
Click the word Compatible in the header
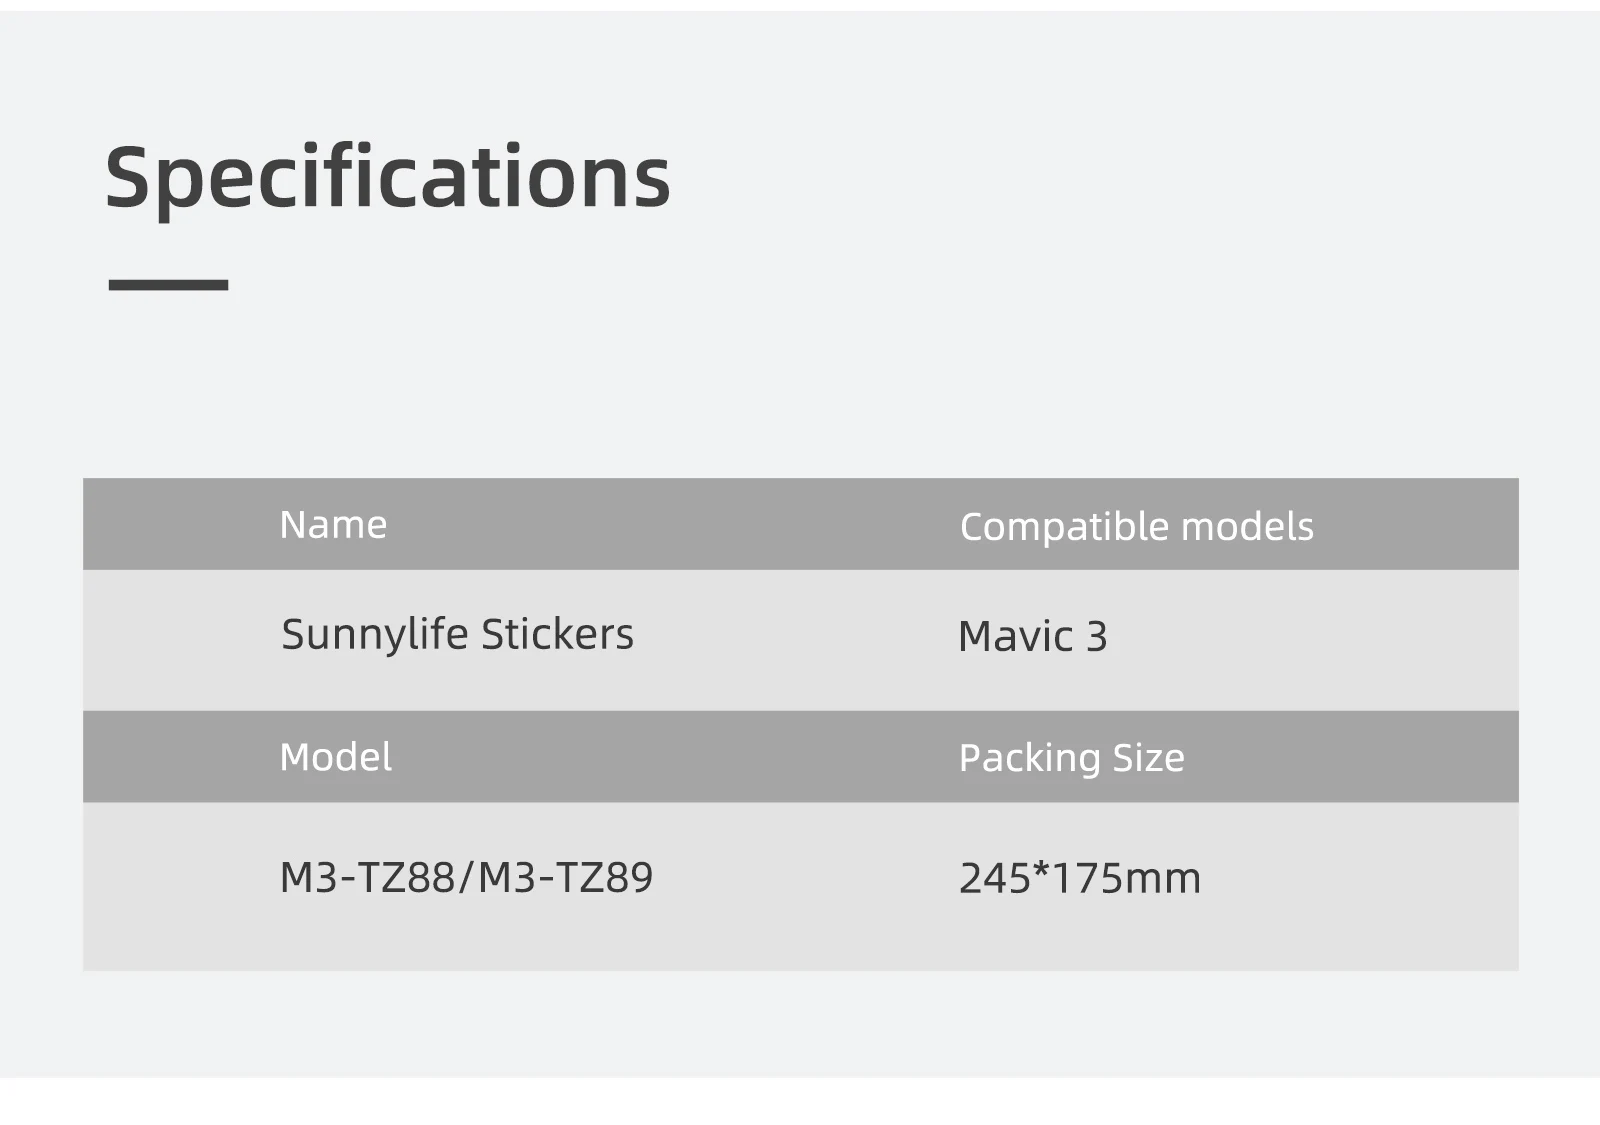(x=1064, y=527)
